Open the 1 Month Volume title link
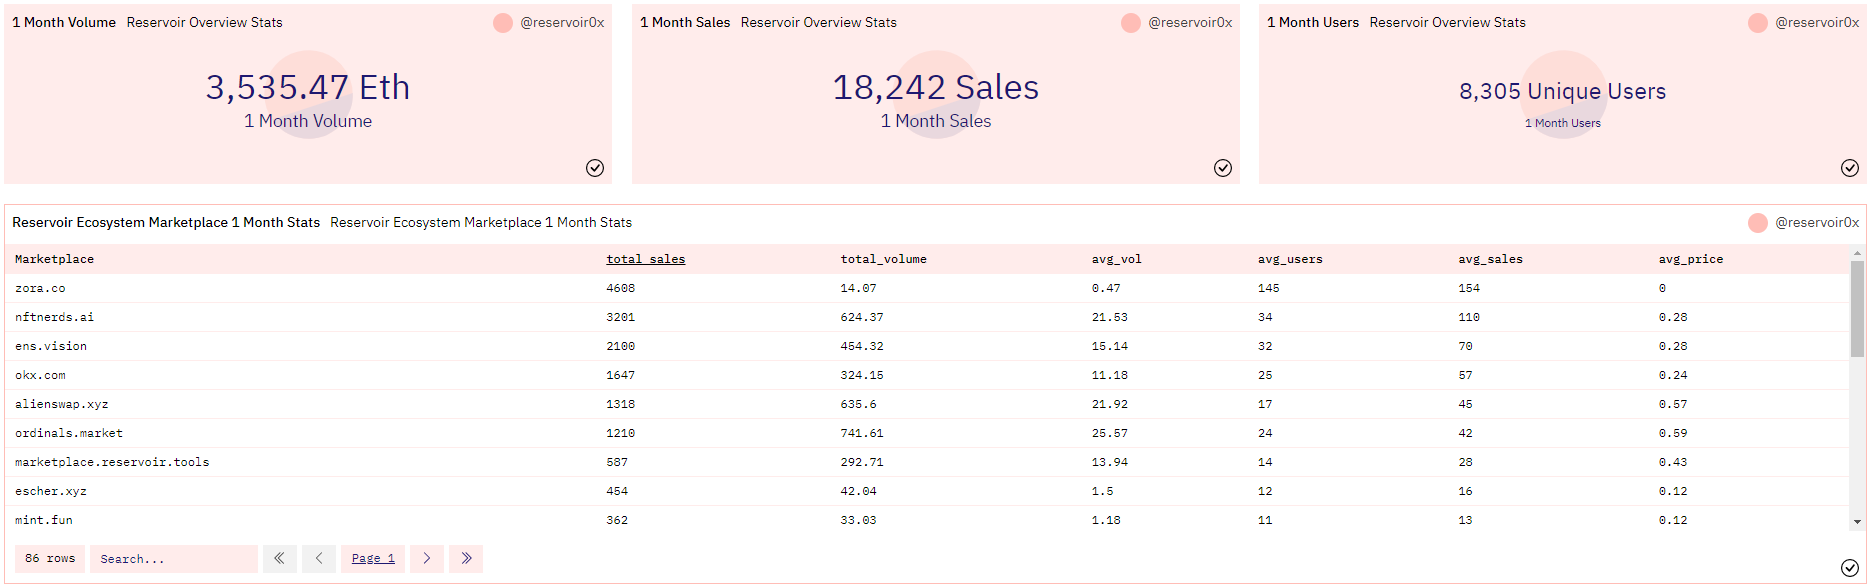This screenshot has width=1871, height=587. pos(64,22)
